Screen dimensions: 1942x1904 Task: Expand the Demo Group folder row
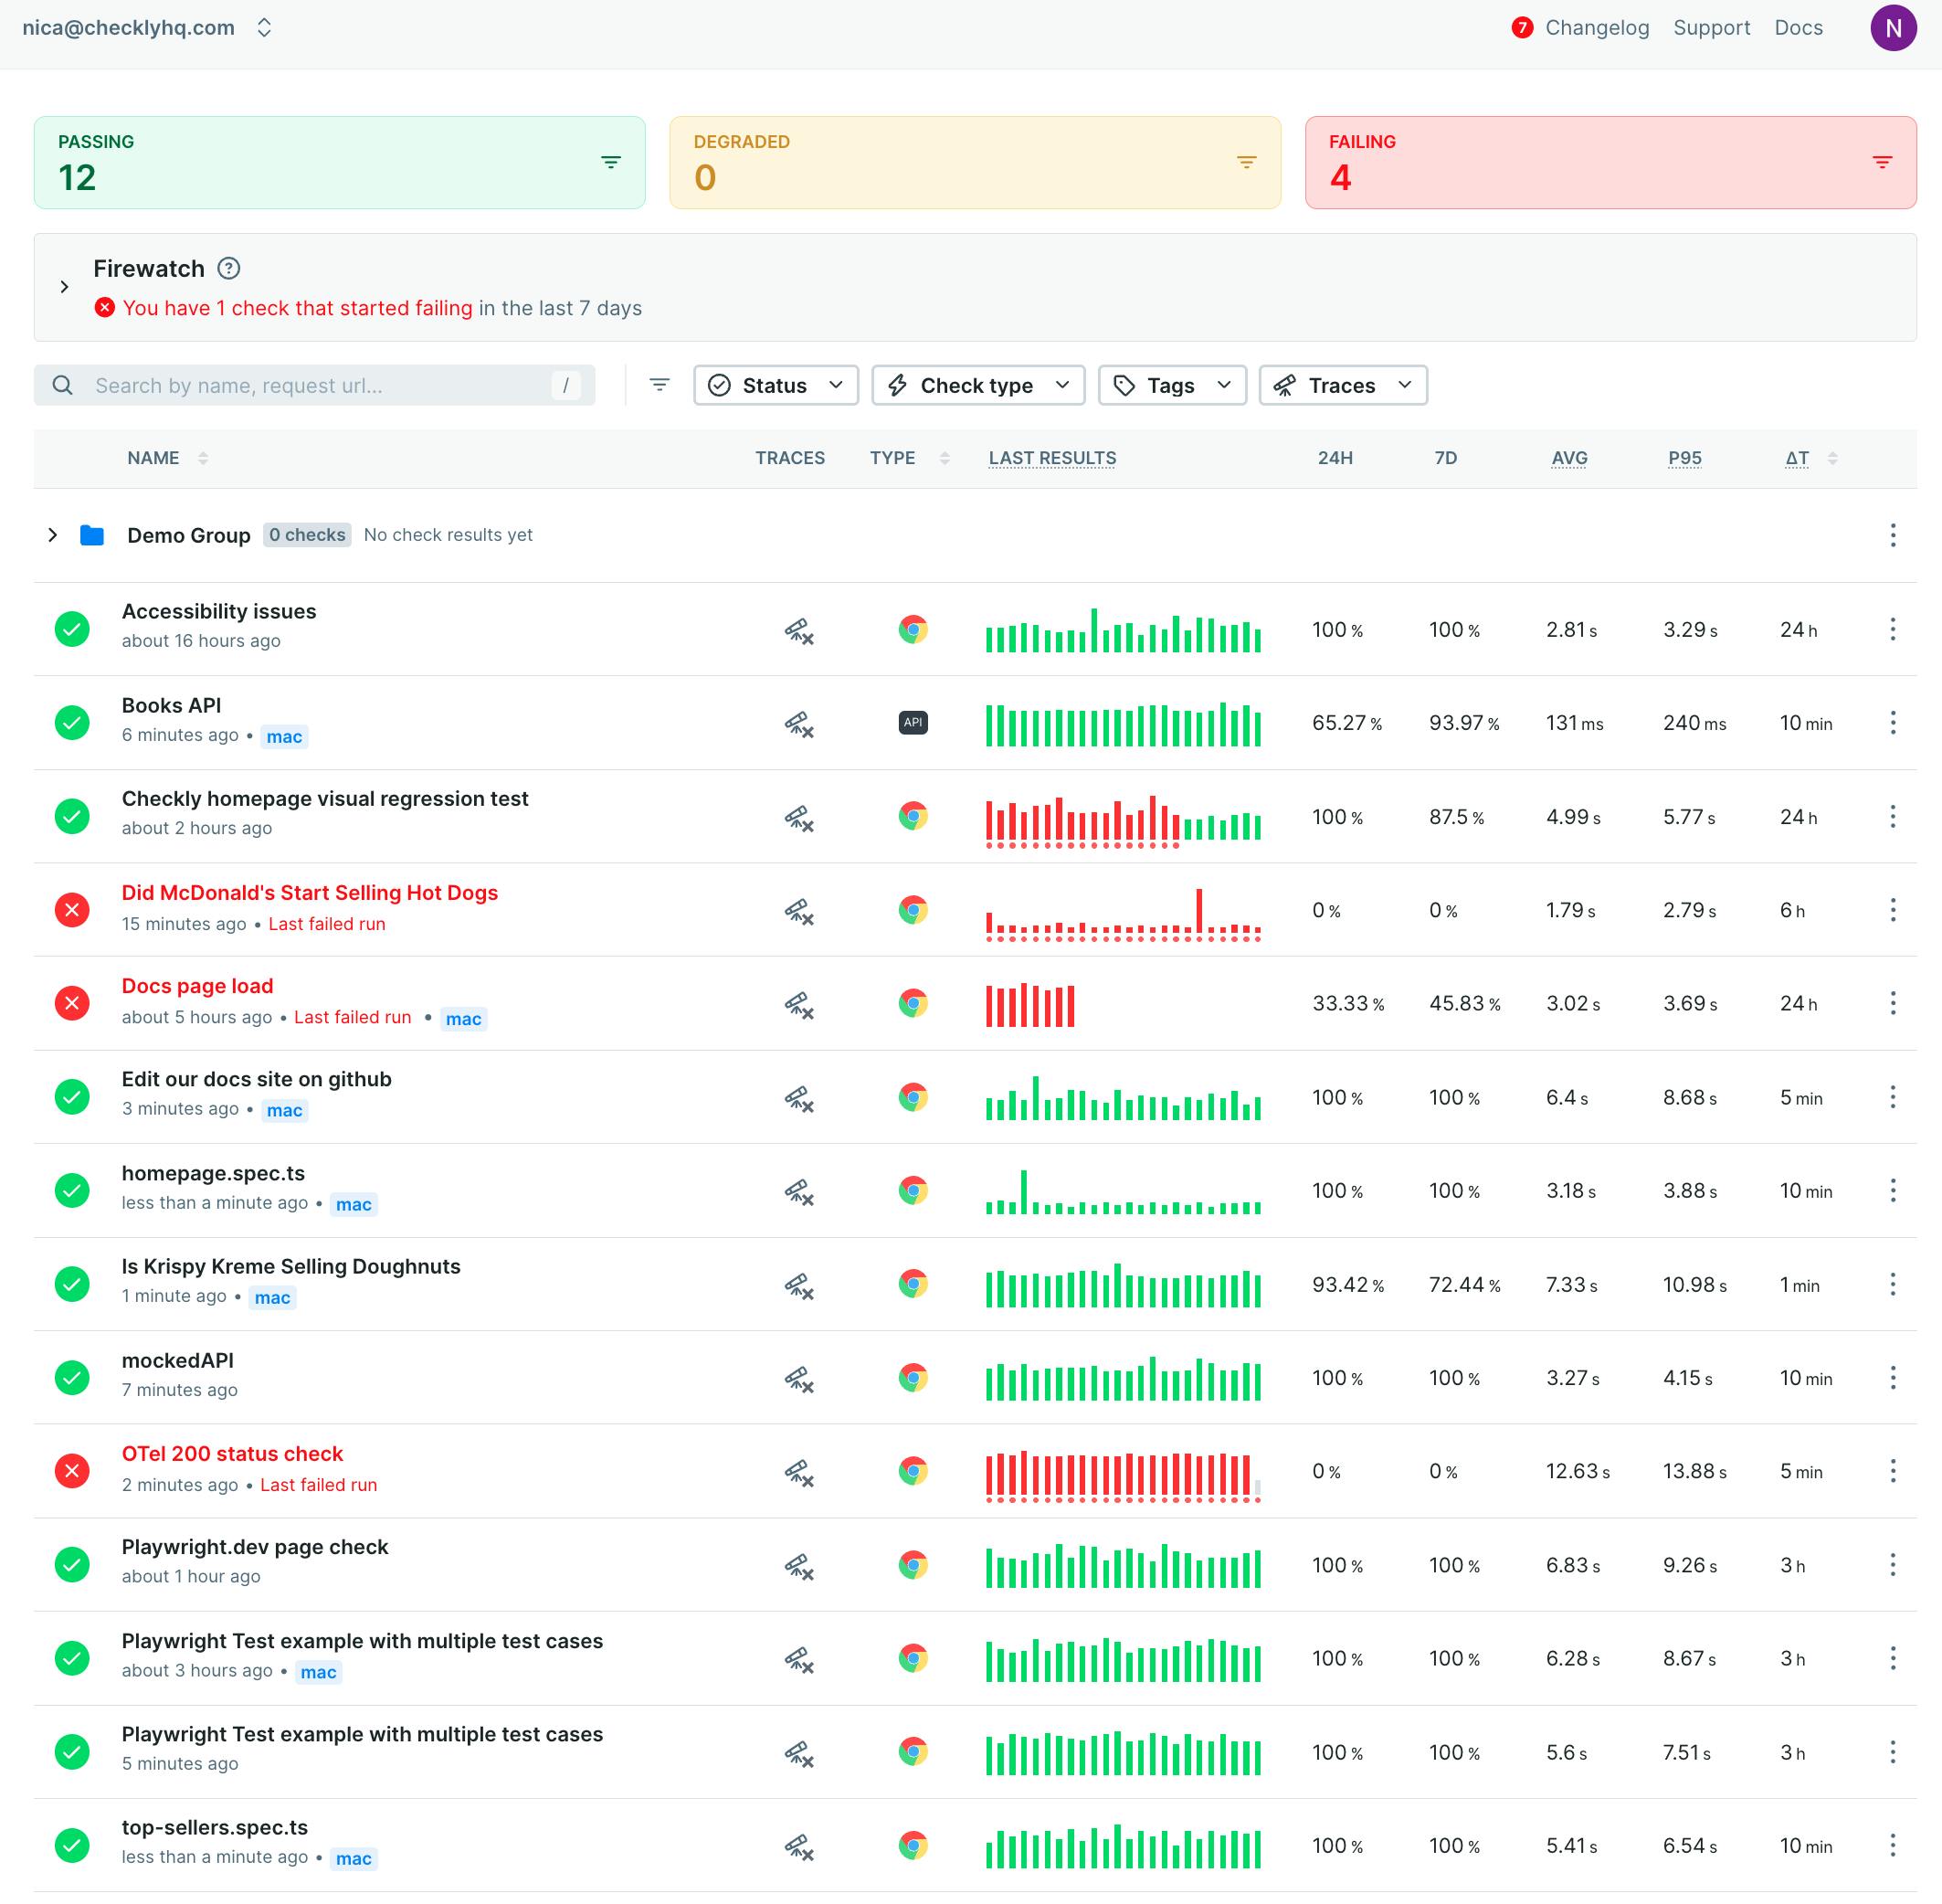click(52, 535)
